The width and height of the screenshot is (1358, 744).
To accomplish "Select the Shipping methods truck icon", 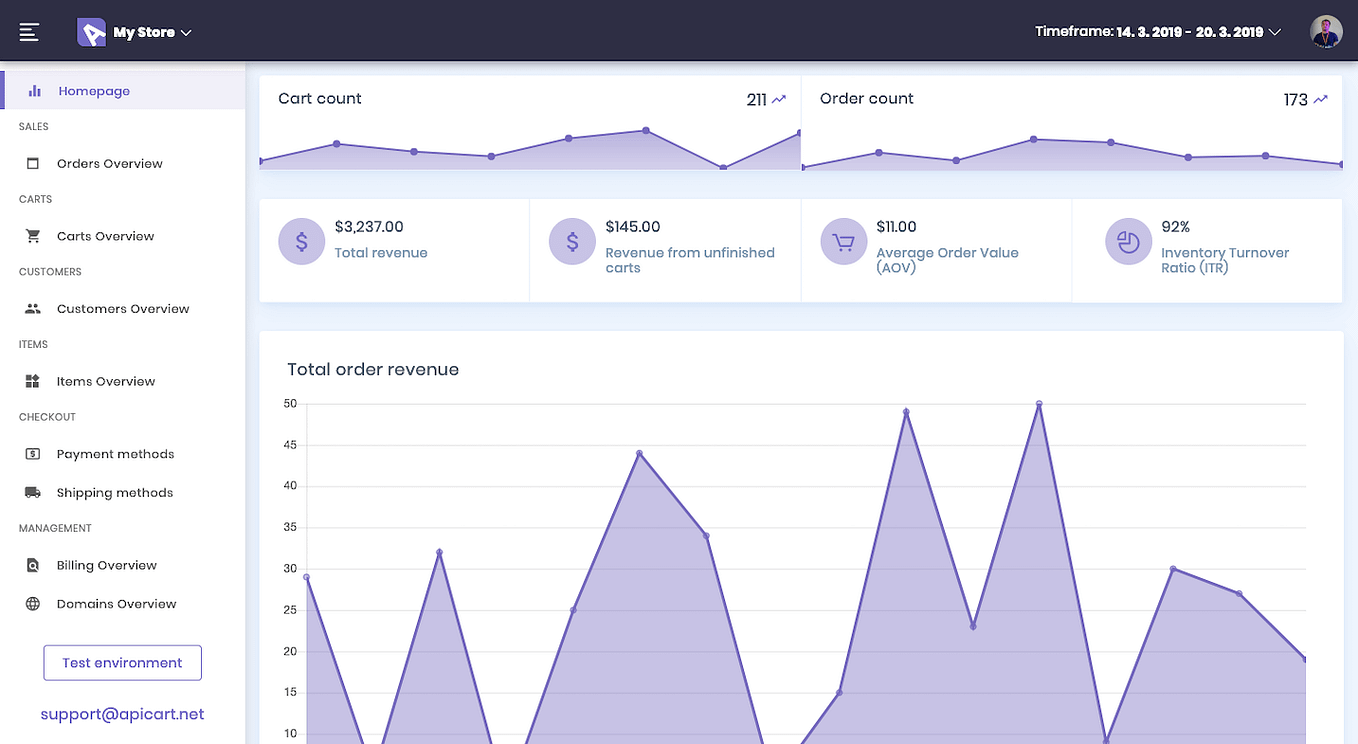I will (x=33, y=492).
